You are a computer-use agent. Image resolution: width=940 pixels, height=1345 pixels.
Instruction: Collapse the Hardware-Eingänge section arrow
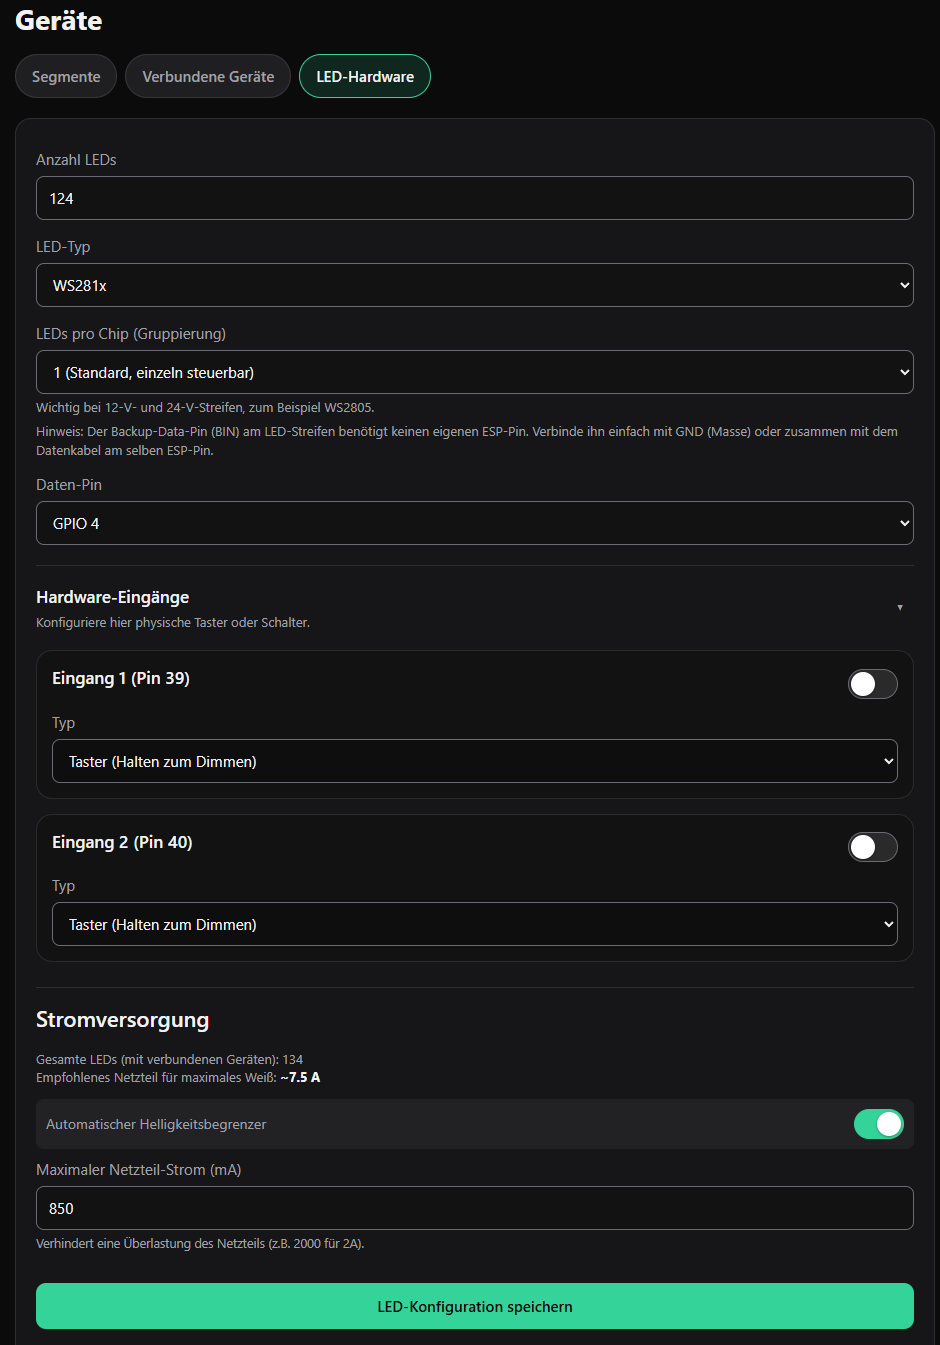coord(900,607)
